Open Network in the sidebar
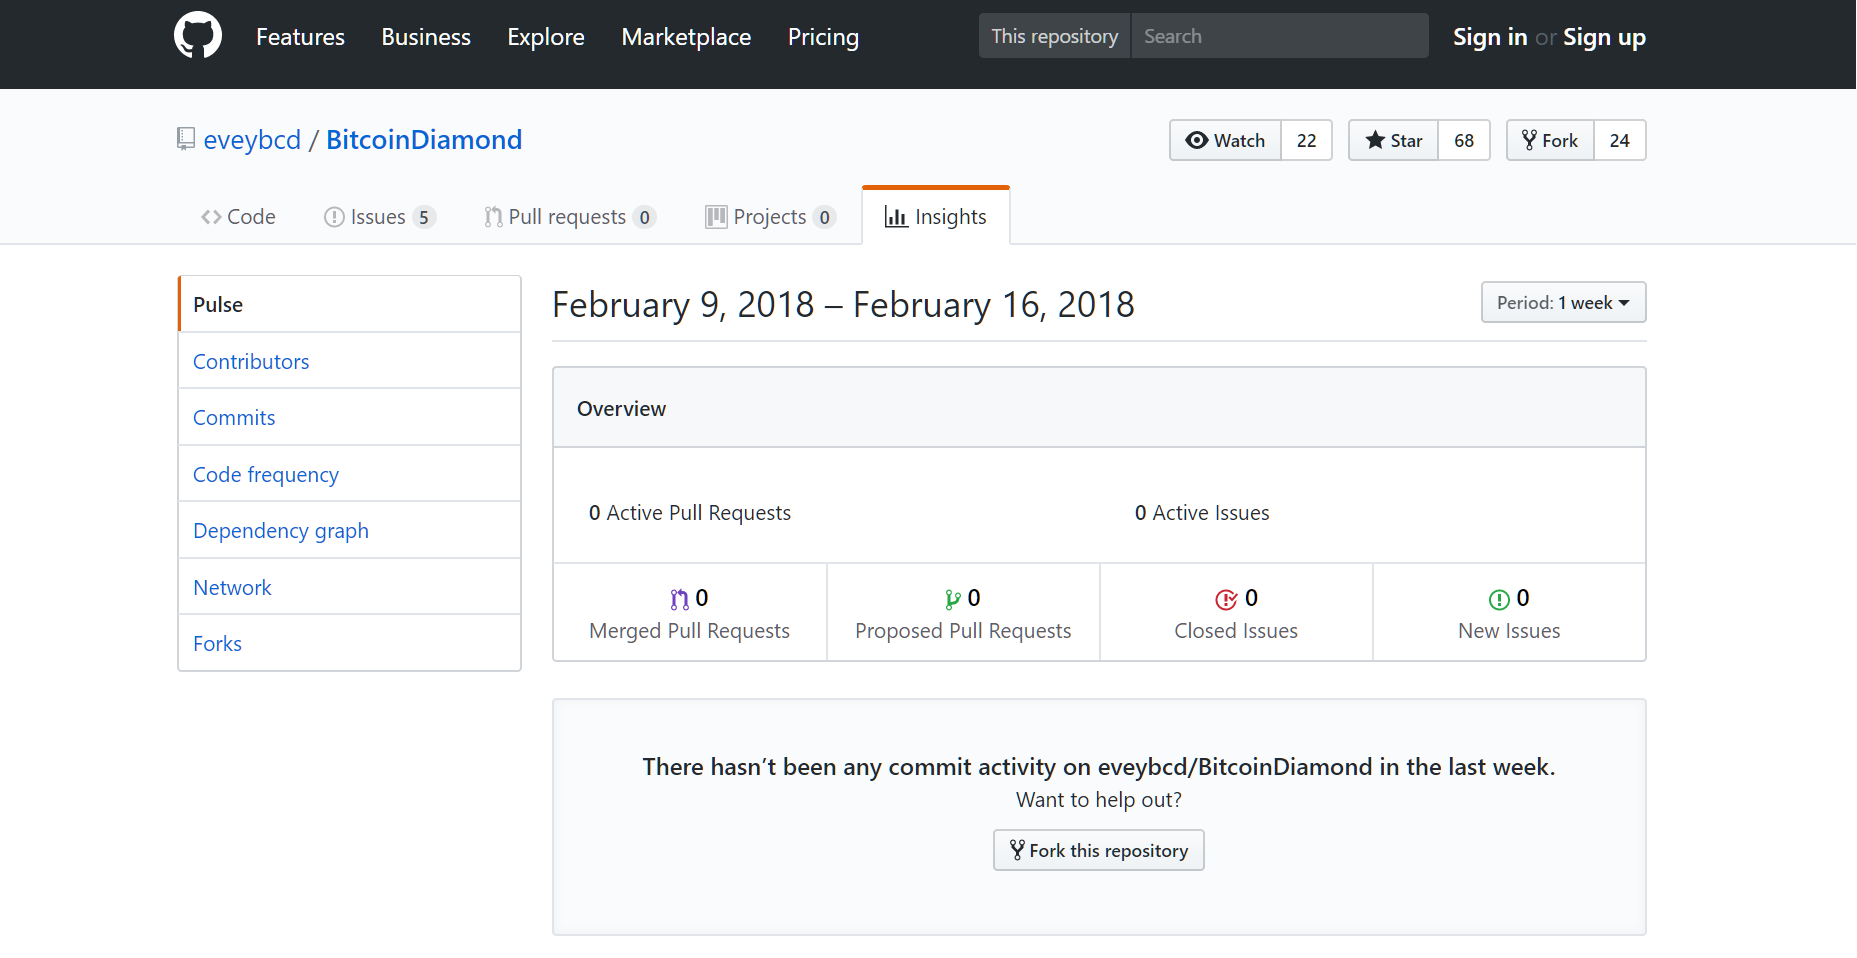This screenshot has width=1857, height=958. coord(350,587)
